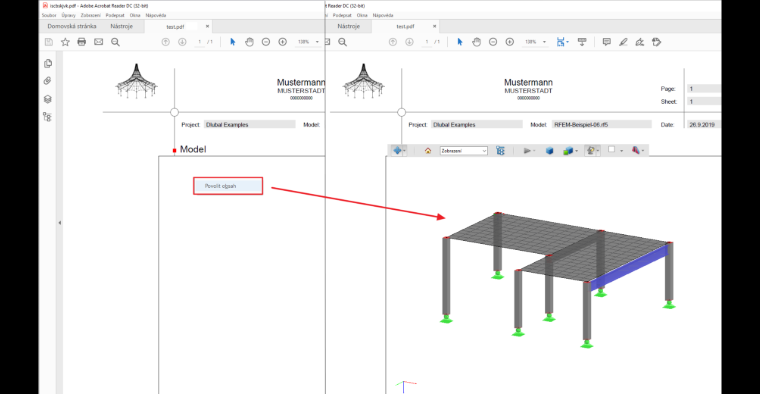Click Print icon in left Acrobat window

click(81, 42)
